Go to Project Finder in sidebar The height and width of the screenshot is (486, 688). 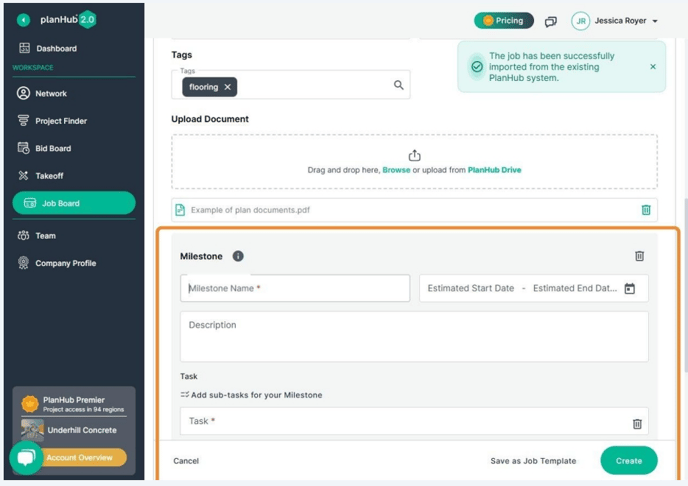tap(60, 121)
